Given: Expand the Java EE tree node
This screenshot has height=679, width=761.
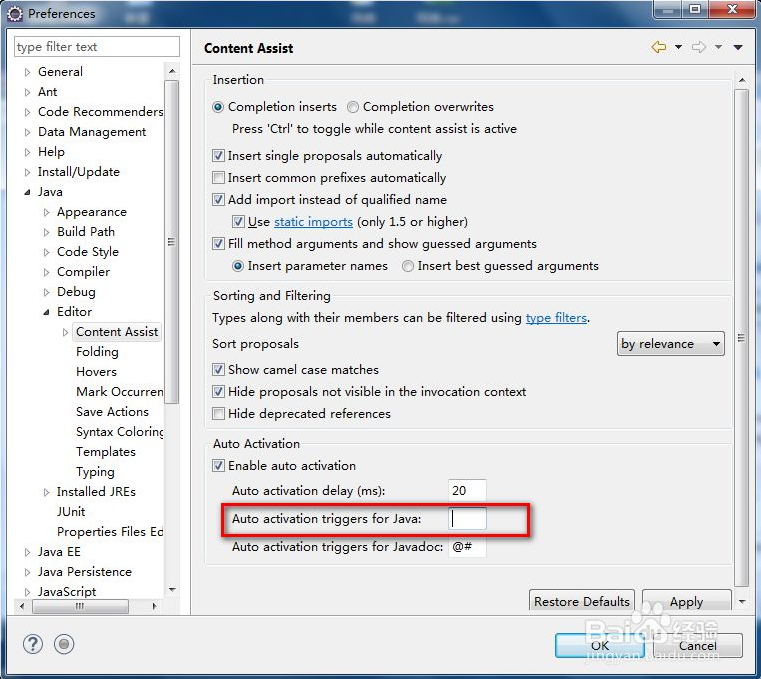Looking at the screenshot, I should 27,552.
